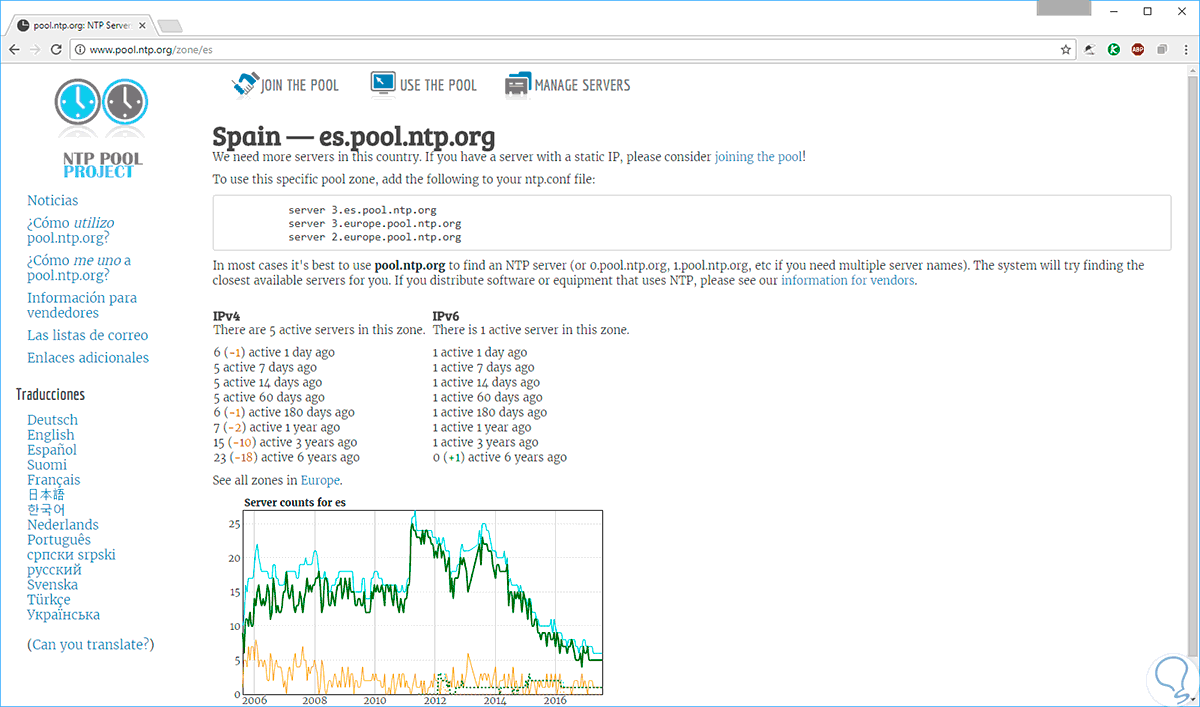Switch language to русский
Viewport: 1200px width, 707px height.
click(x=52, y=570)
